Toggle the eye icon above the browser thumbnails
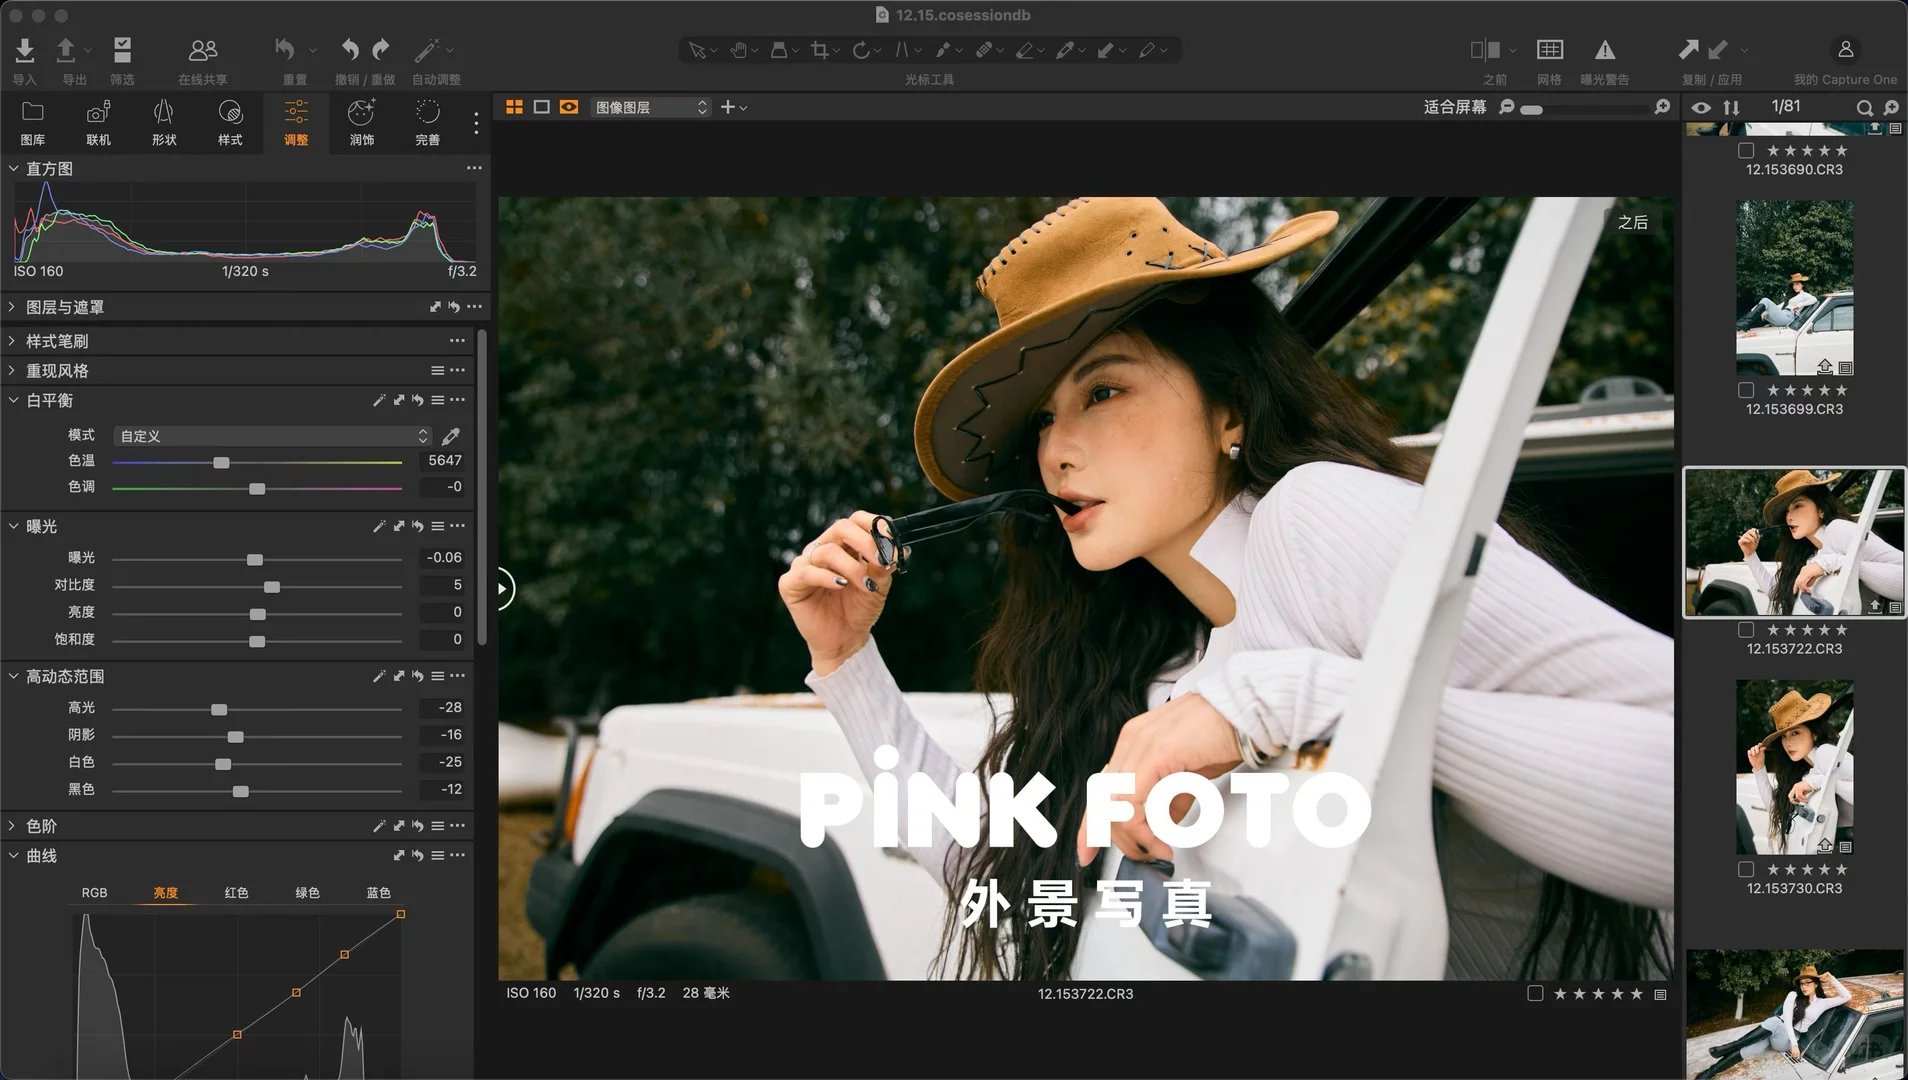 [x=1700, y=107]
